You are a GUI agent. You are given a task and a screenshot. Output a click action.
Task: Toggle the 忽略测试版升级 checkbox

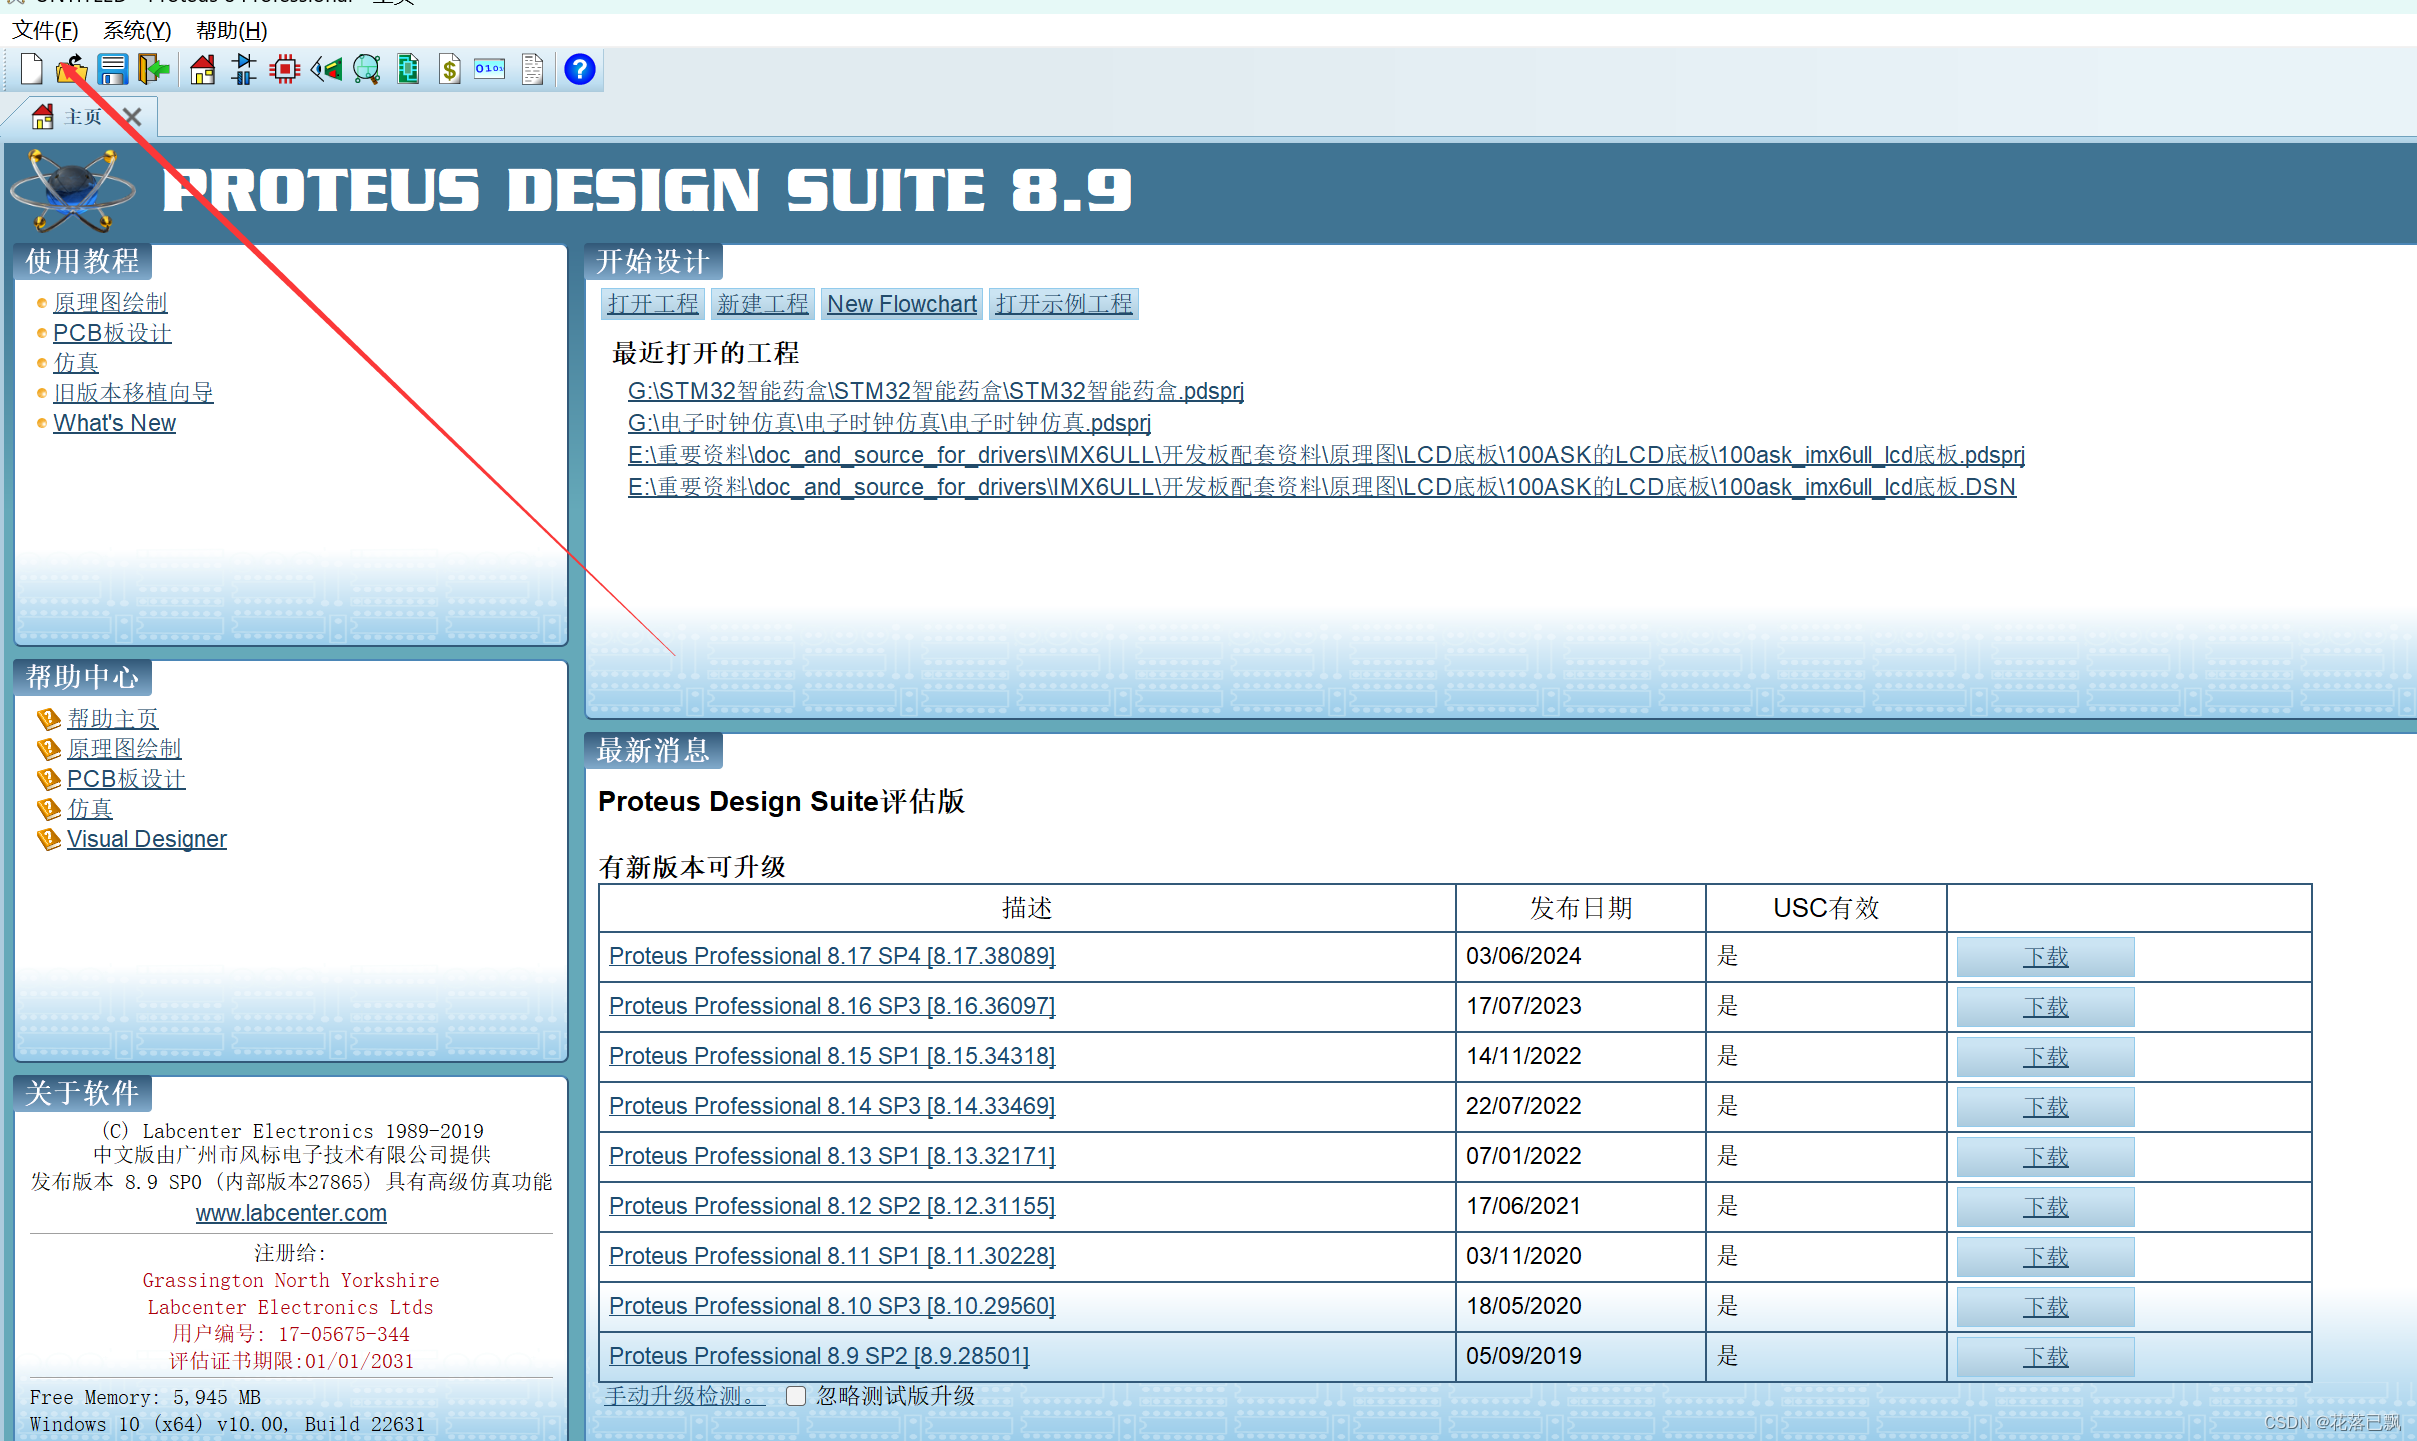[x=796, y=1395]
